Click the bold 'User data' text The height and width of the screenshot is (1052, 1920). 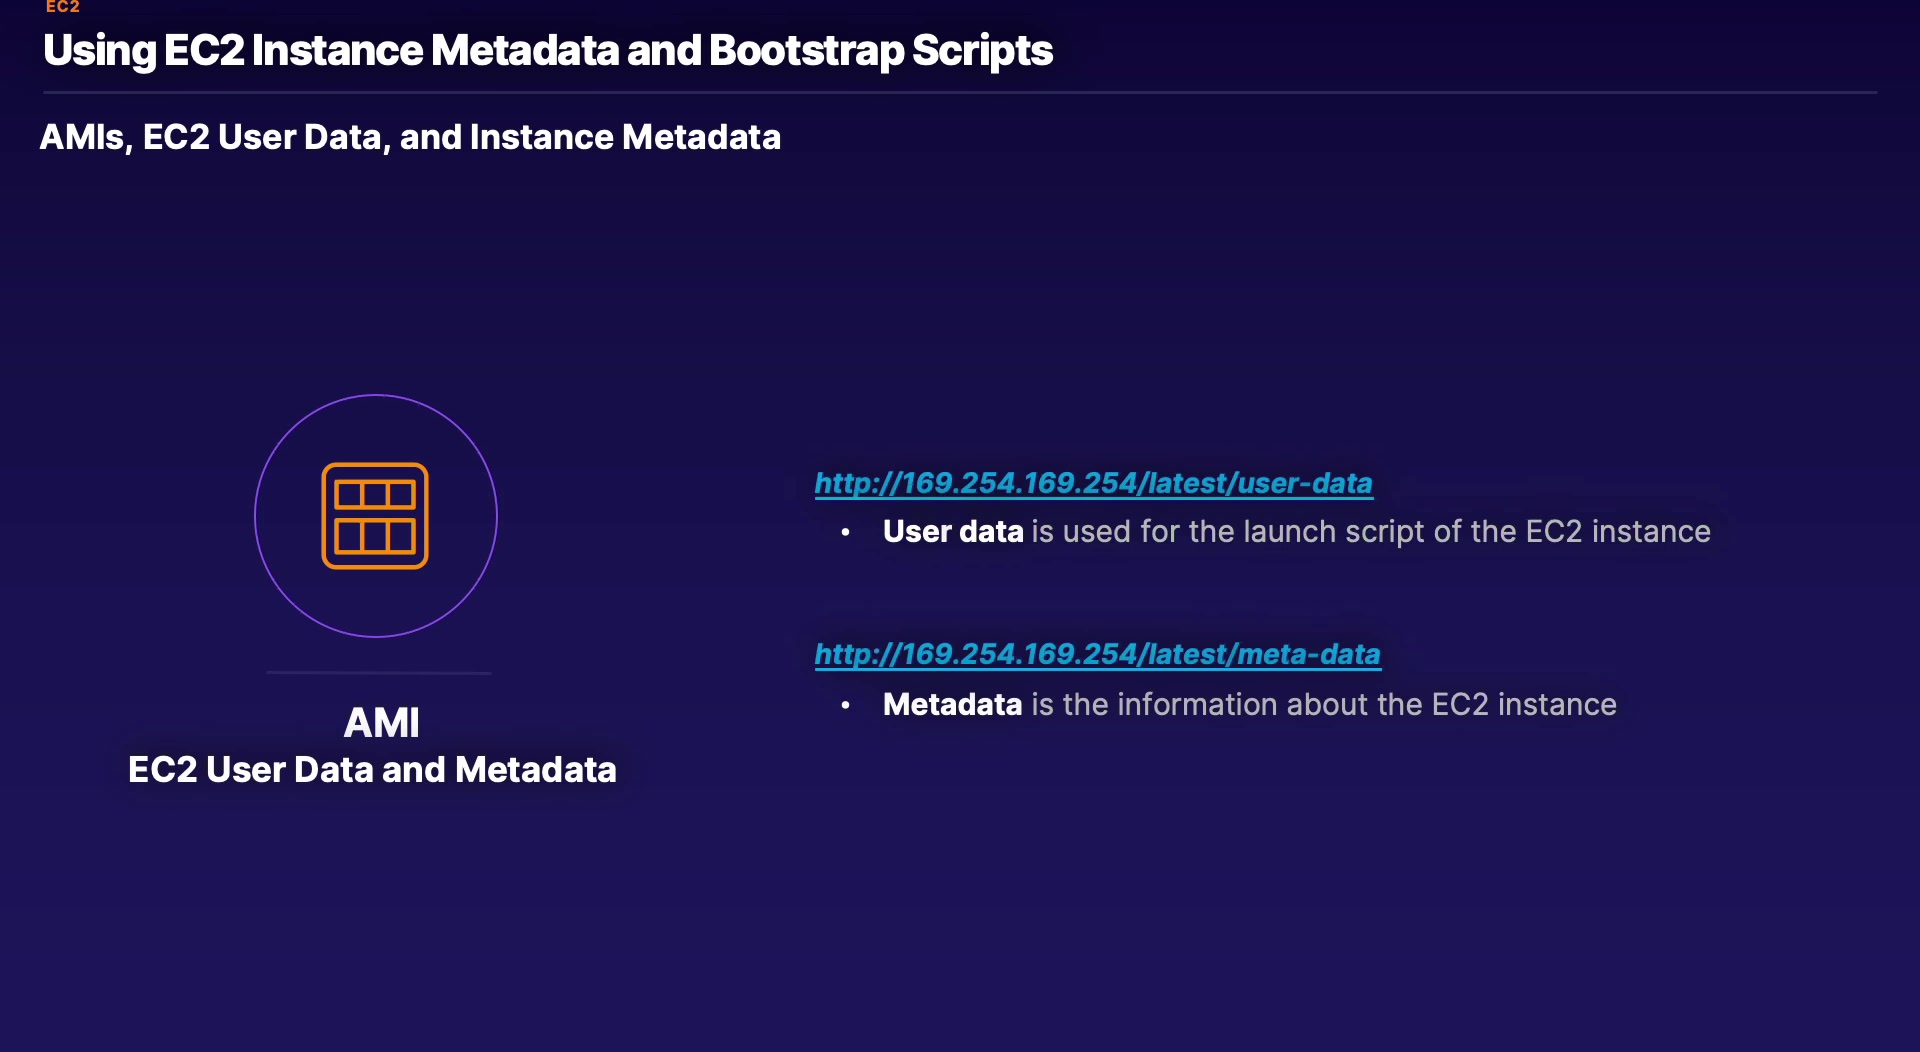tap(952, 531)
